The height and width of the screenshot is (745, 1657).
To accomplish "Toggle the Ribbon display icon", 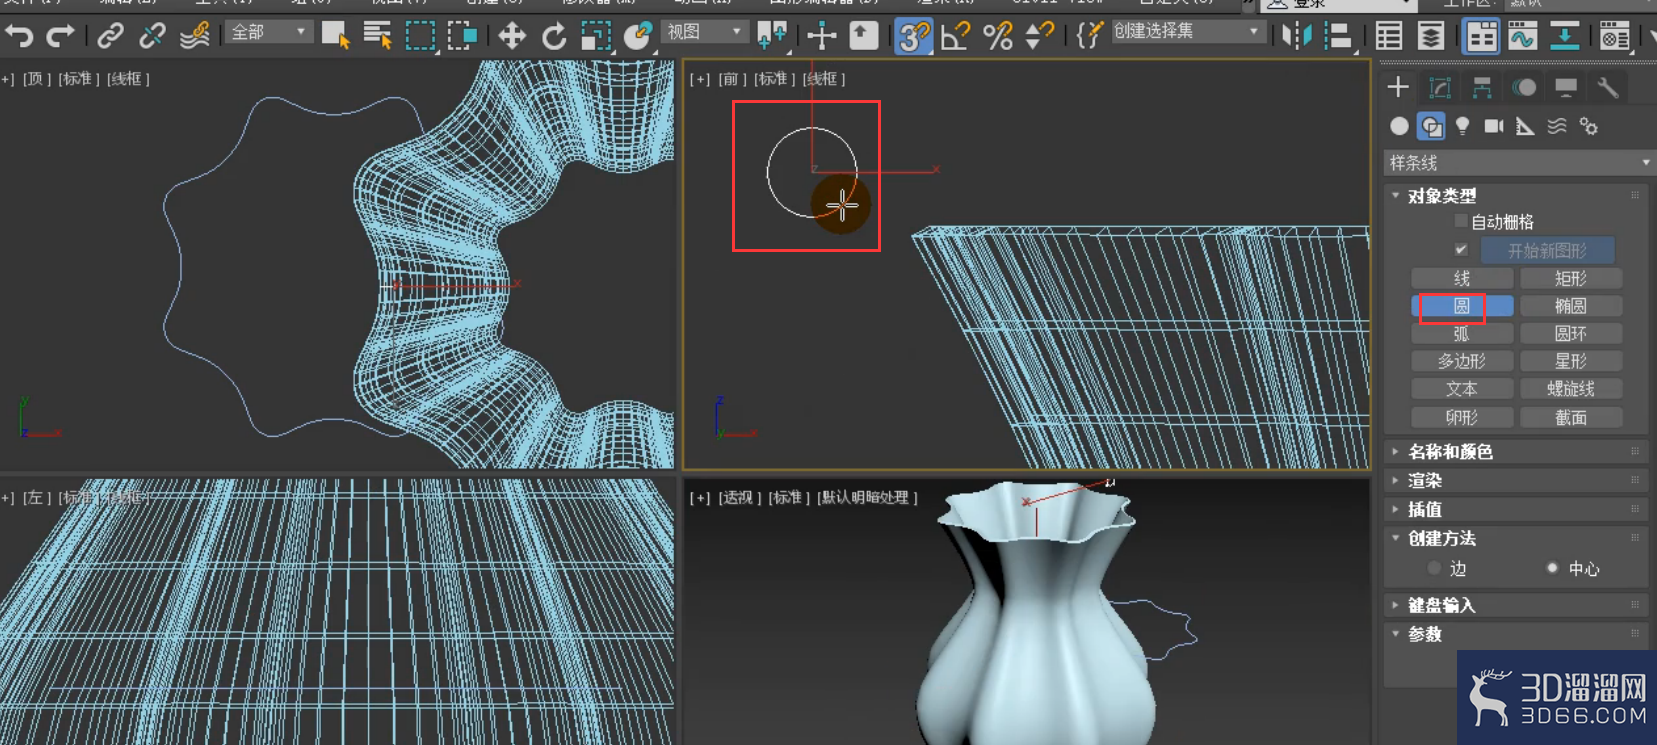I will (1481, 36).
